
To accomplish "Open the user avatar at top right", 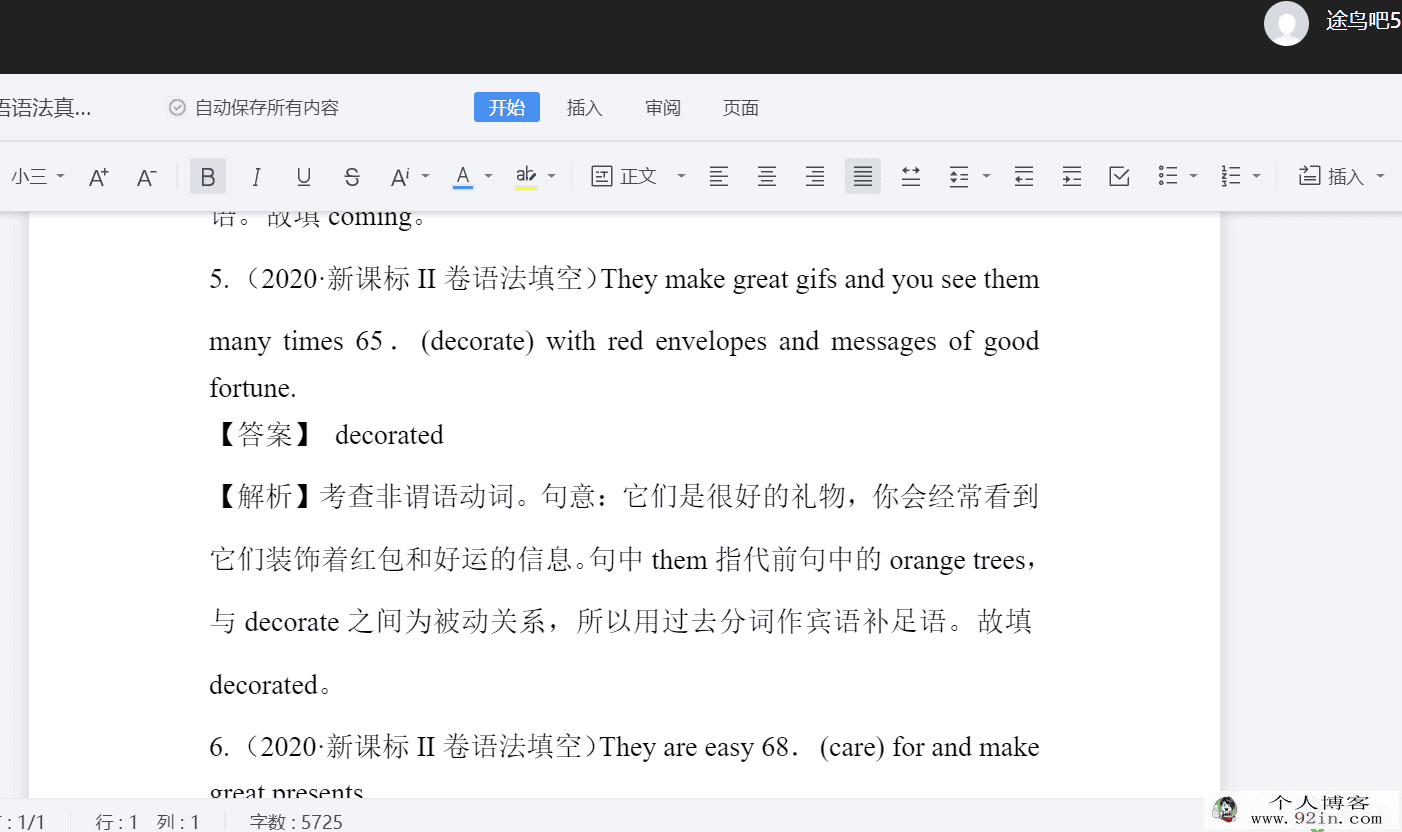I will click(x=1286, y=23).
